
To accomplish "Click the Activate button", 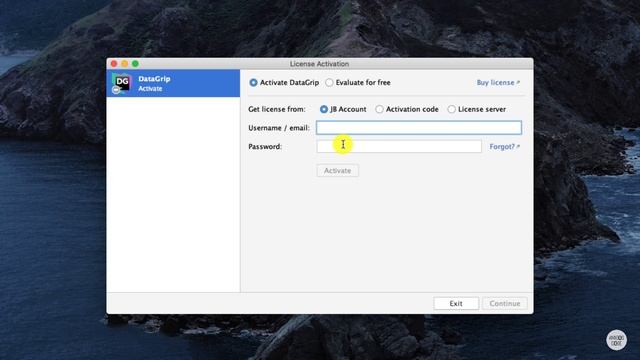I will [x=338, y=171].
